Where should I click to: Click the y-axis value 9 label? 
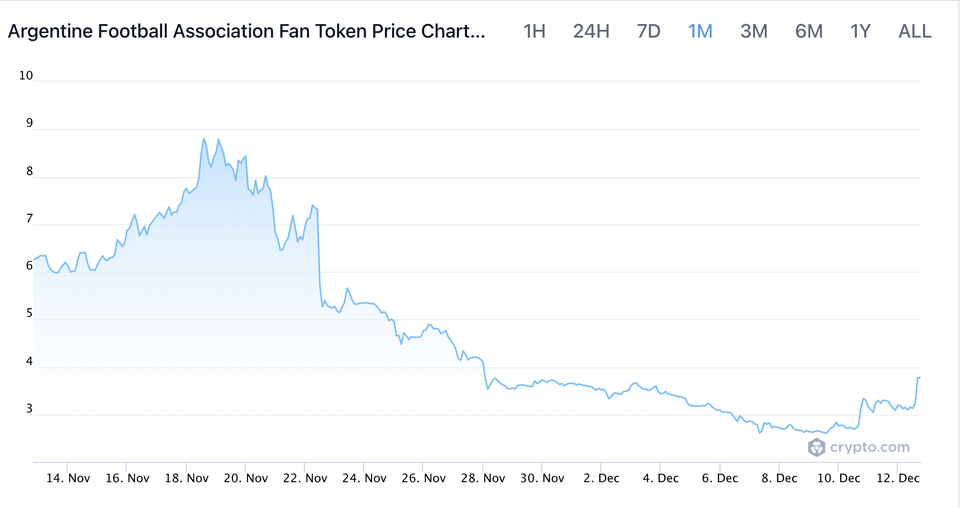29,124
